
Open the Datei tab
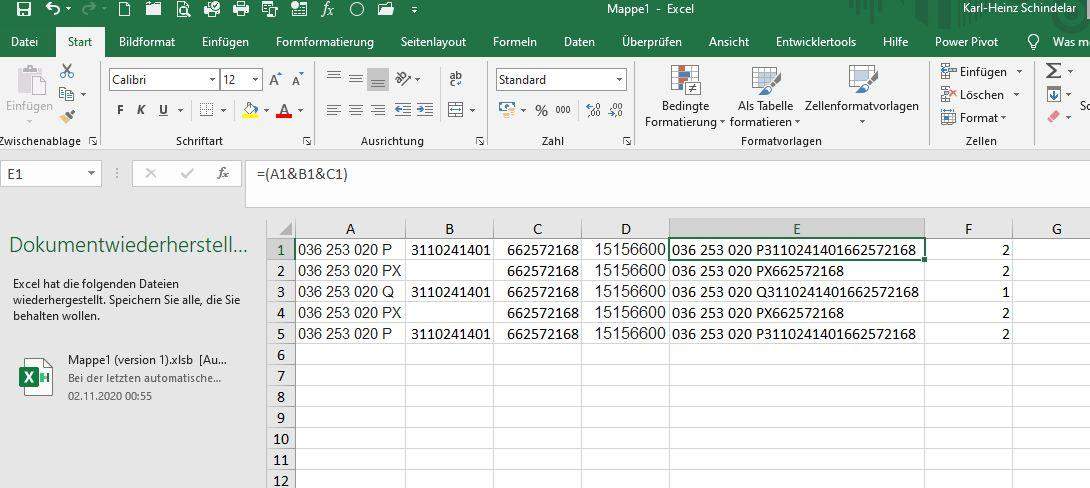click(x=24, y=42)
